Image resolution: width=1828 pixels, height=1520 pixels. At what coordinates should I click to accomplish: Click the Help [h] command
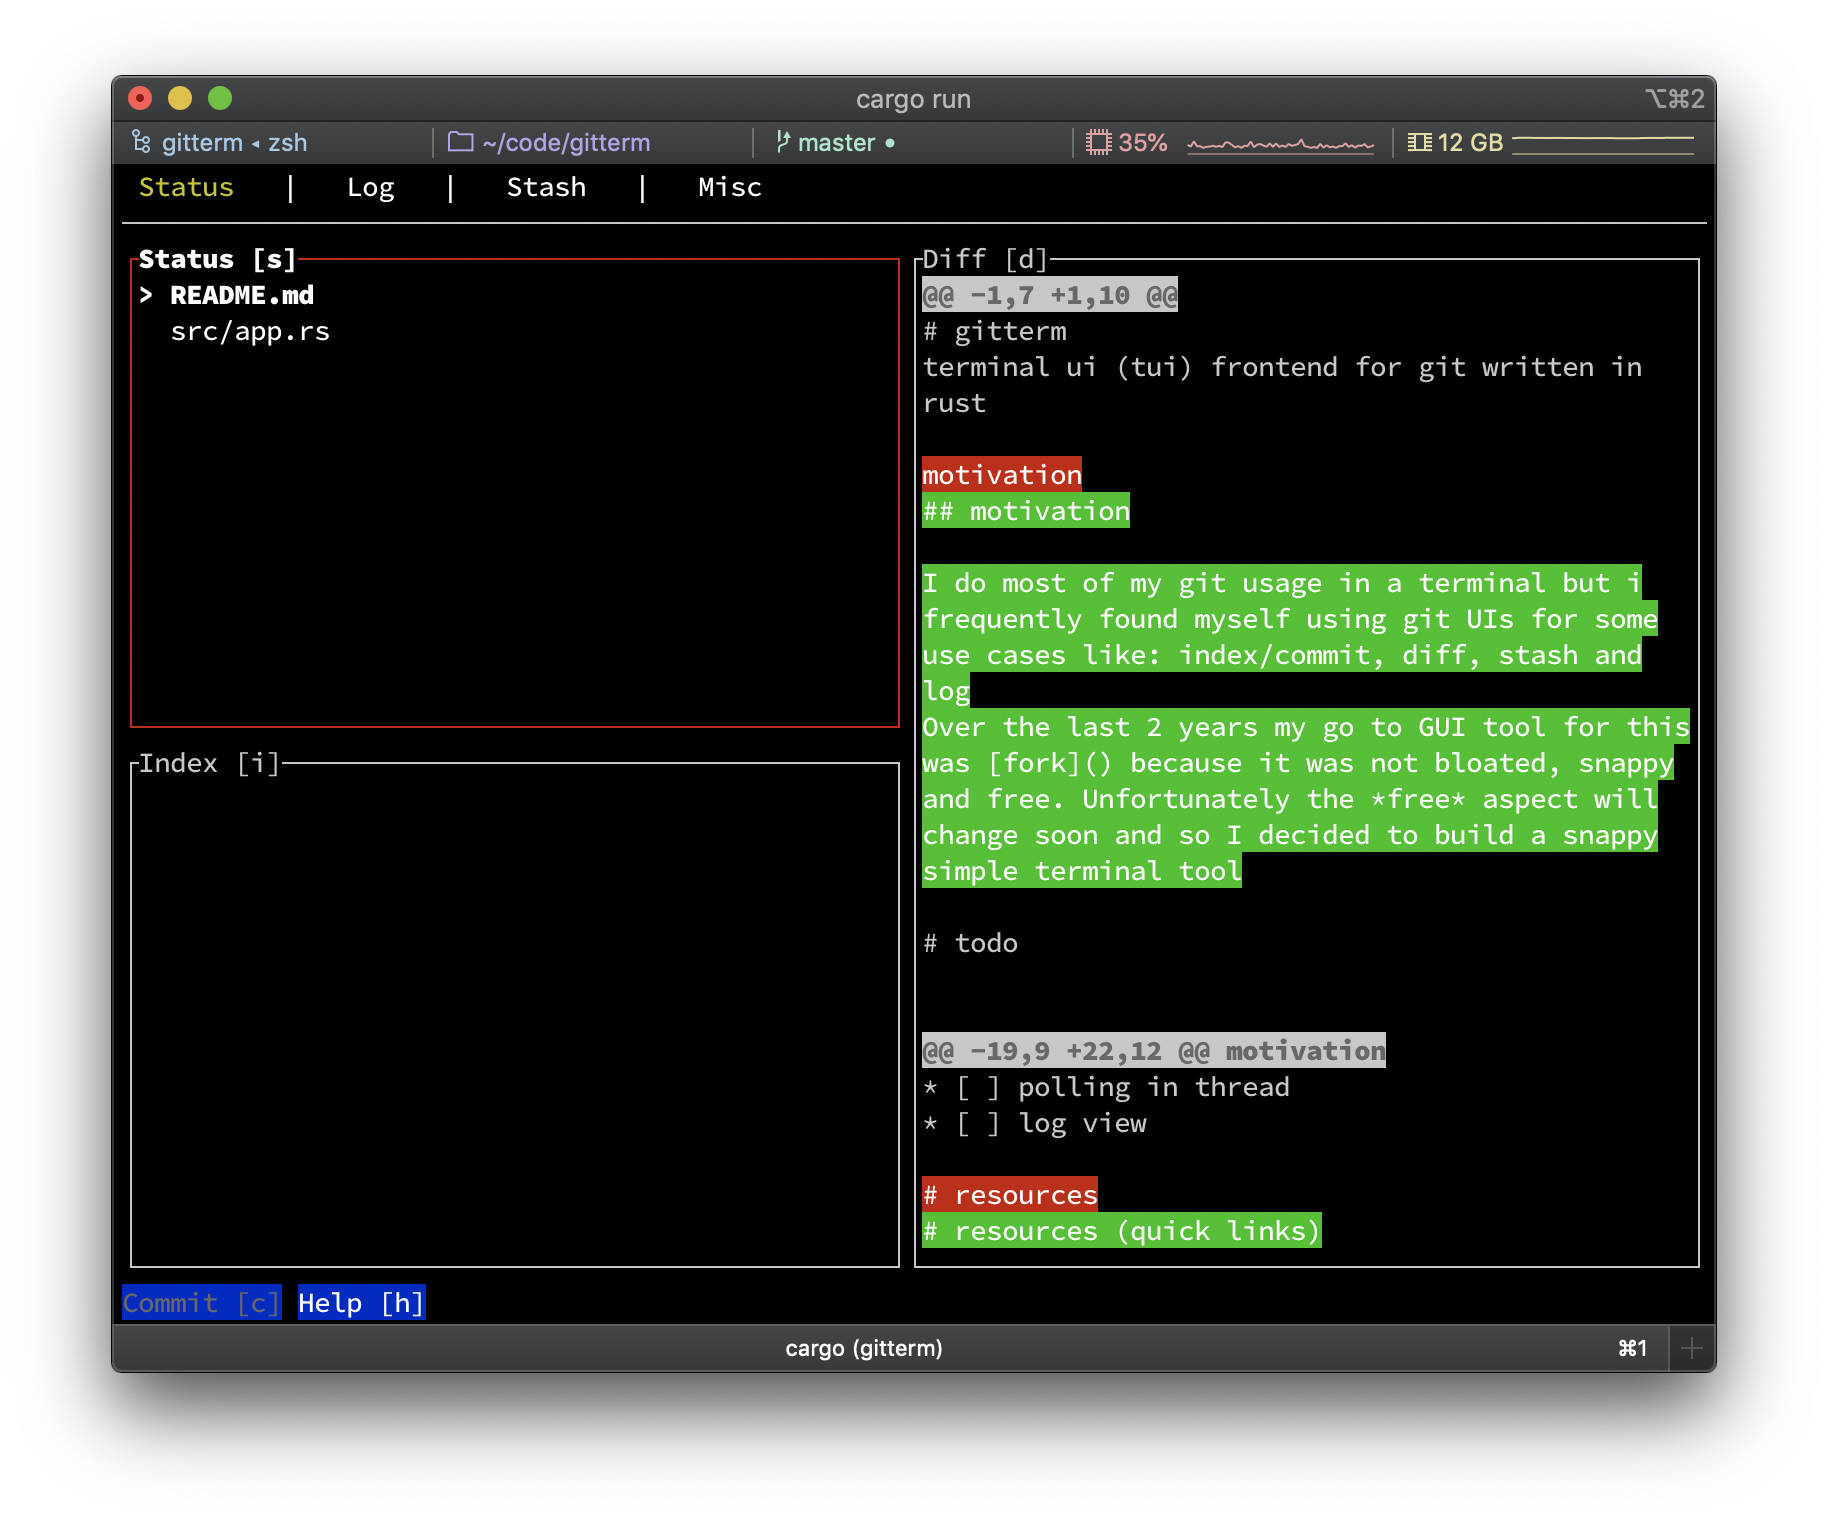(x=361, y=1303)
